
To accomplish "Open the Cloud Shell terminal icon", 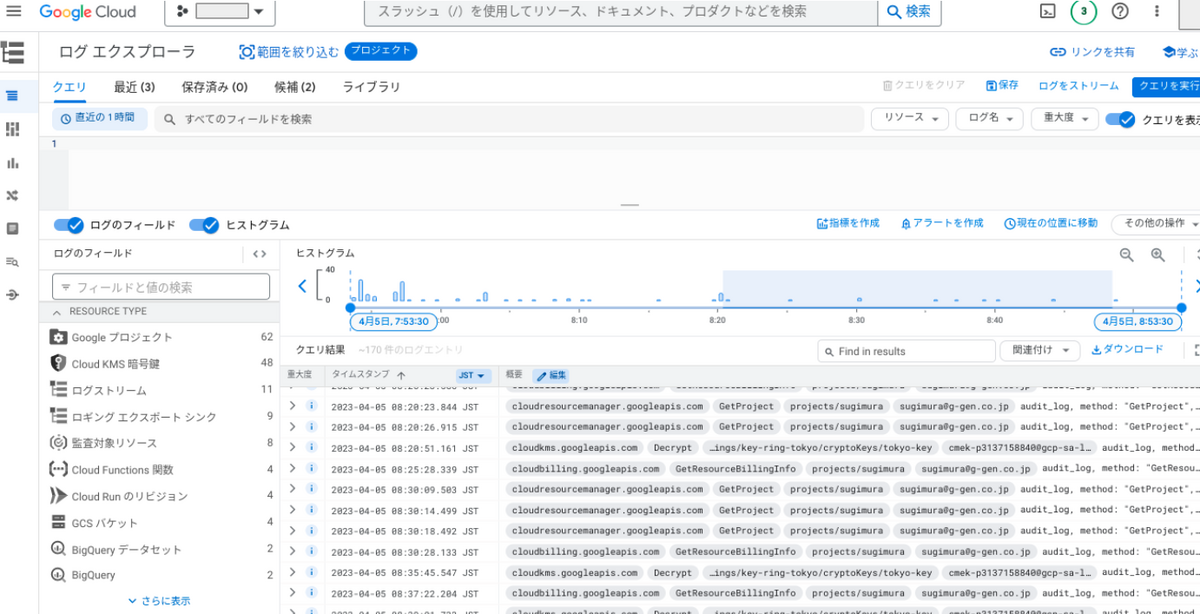I will click(x=1048, y=12).
